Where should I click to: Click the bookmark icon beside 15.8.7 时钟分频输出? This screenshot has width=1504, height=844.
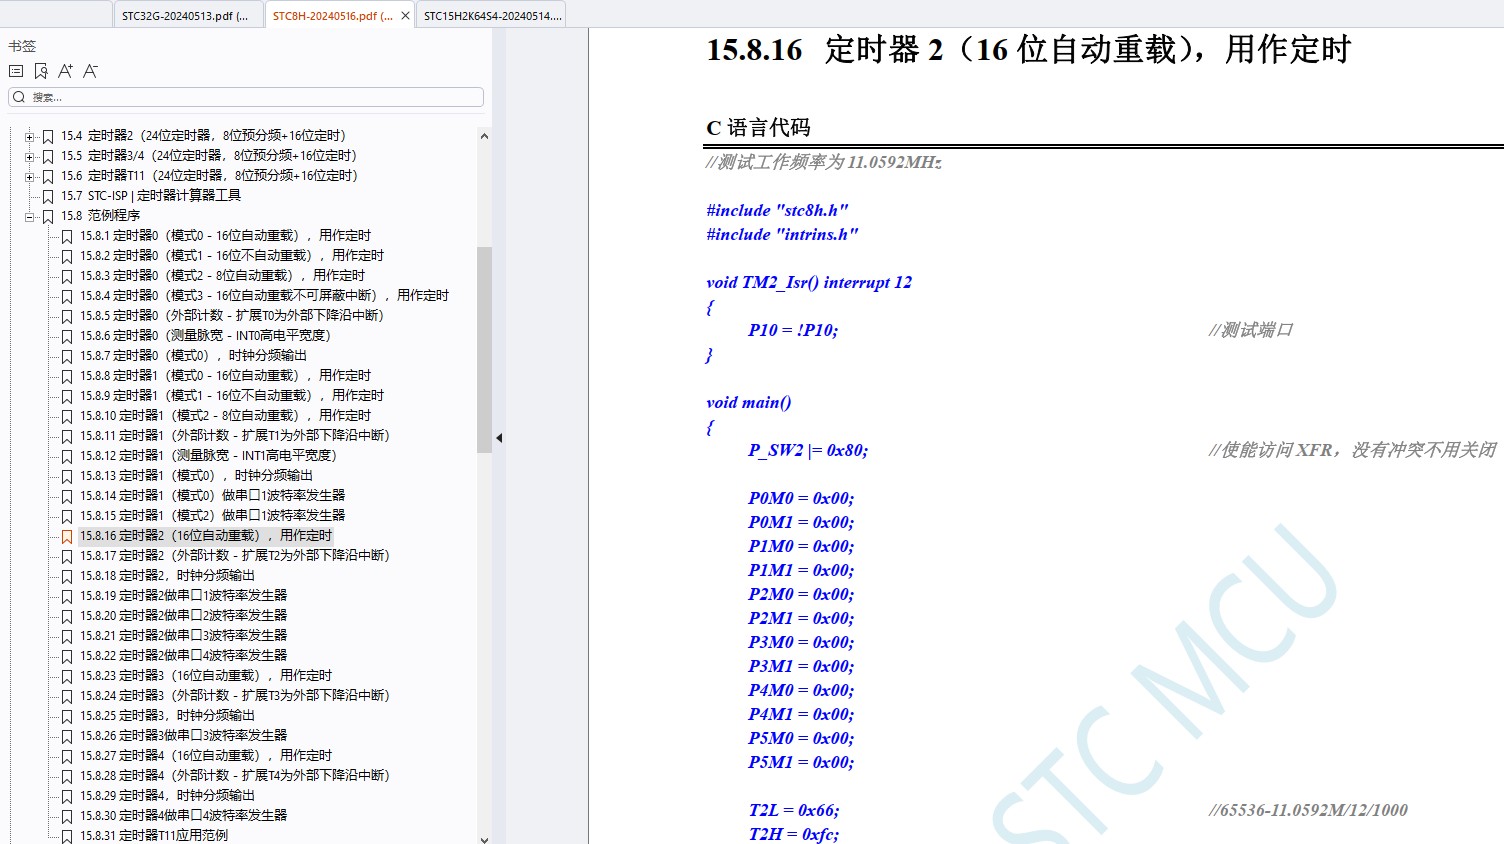67,356
